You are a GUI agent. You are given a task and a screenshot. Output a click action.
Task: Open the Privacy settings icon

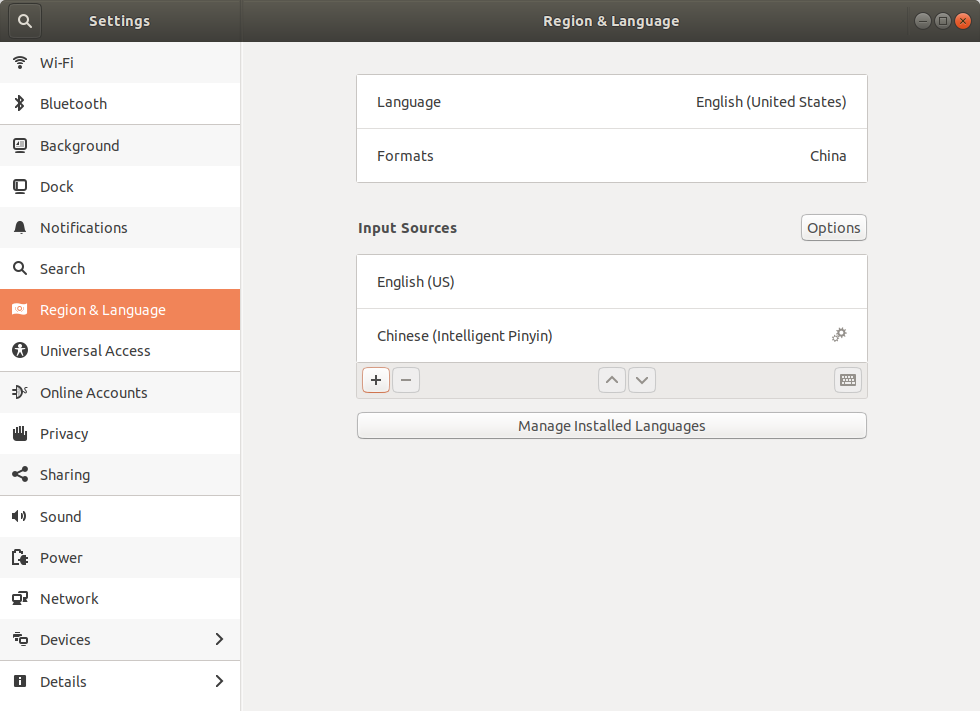click(19, 433)
